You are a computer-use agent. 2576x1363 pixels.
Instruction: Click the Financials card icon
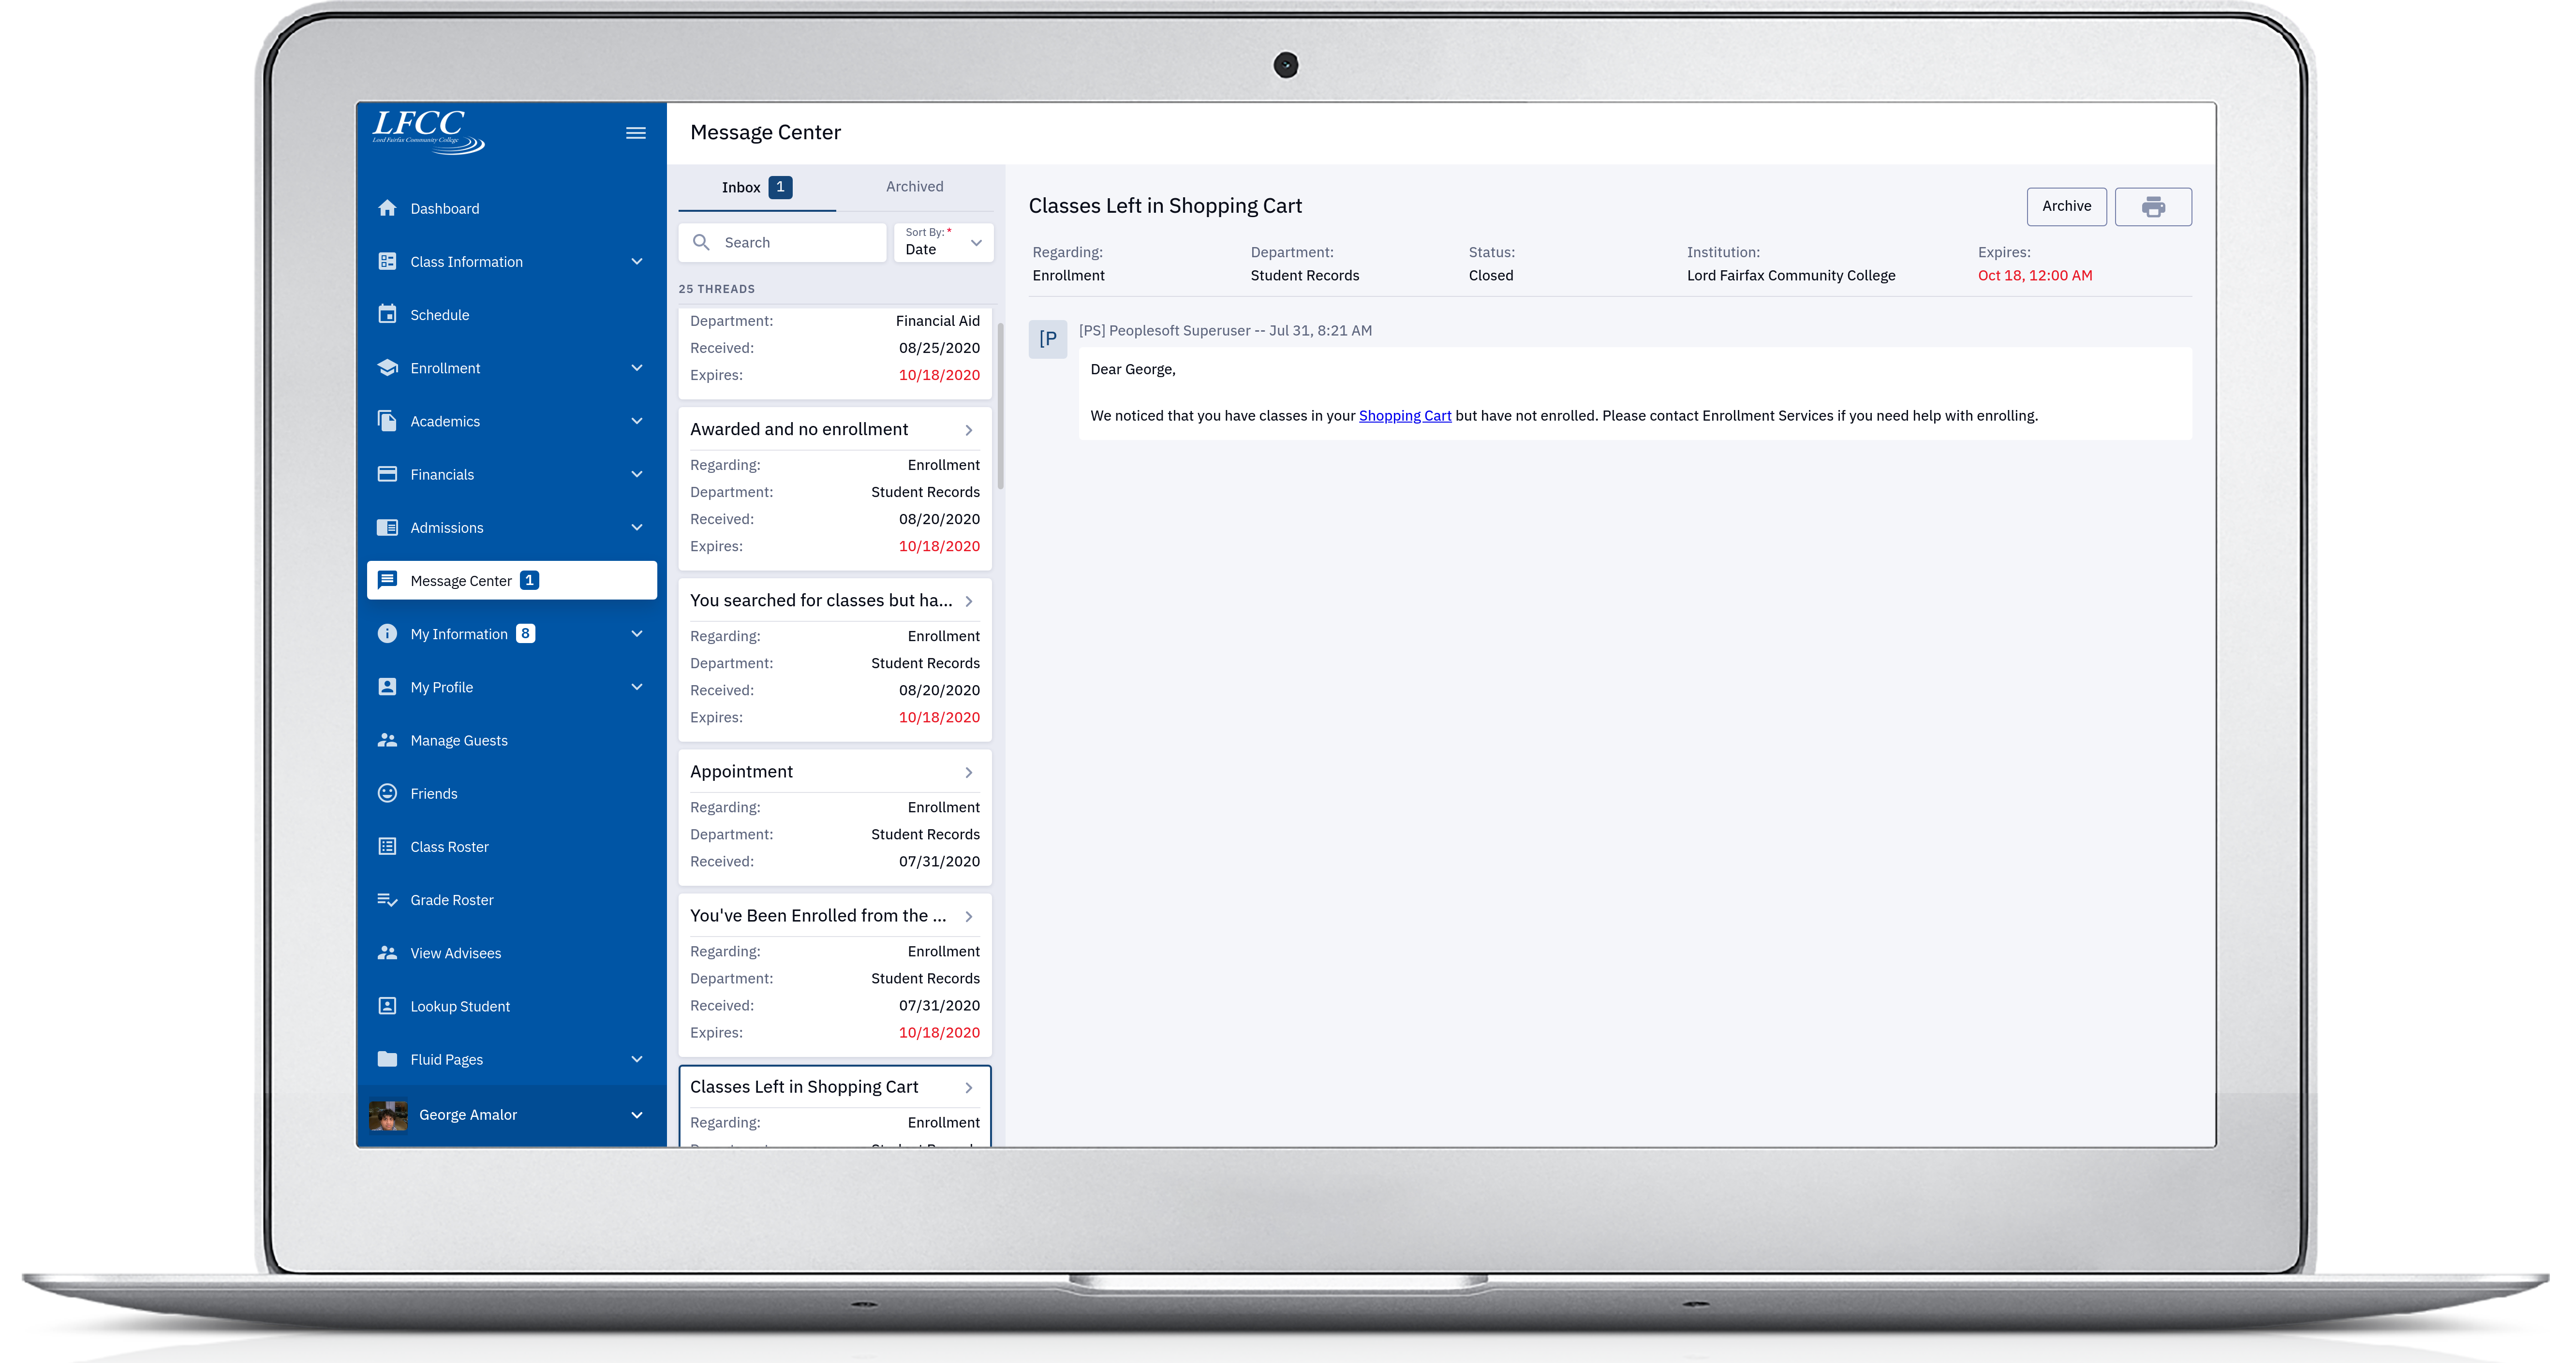[387, 474]
